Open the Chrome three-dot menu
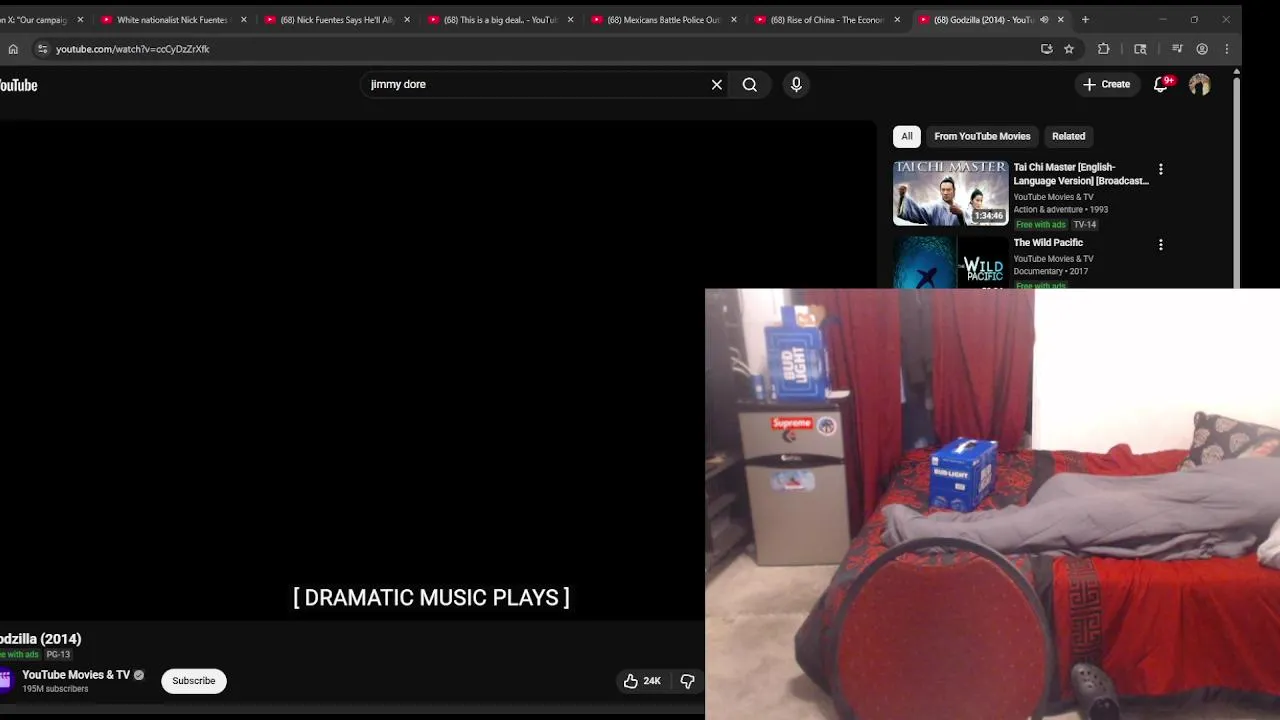1280x720 pixels. point(1227,49)
